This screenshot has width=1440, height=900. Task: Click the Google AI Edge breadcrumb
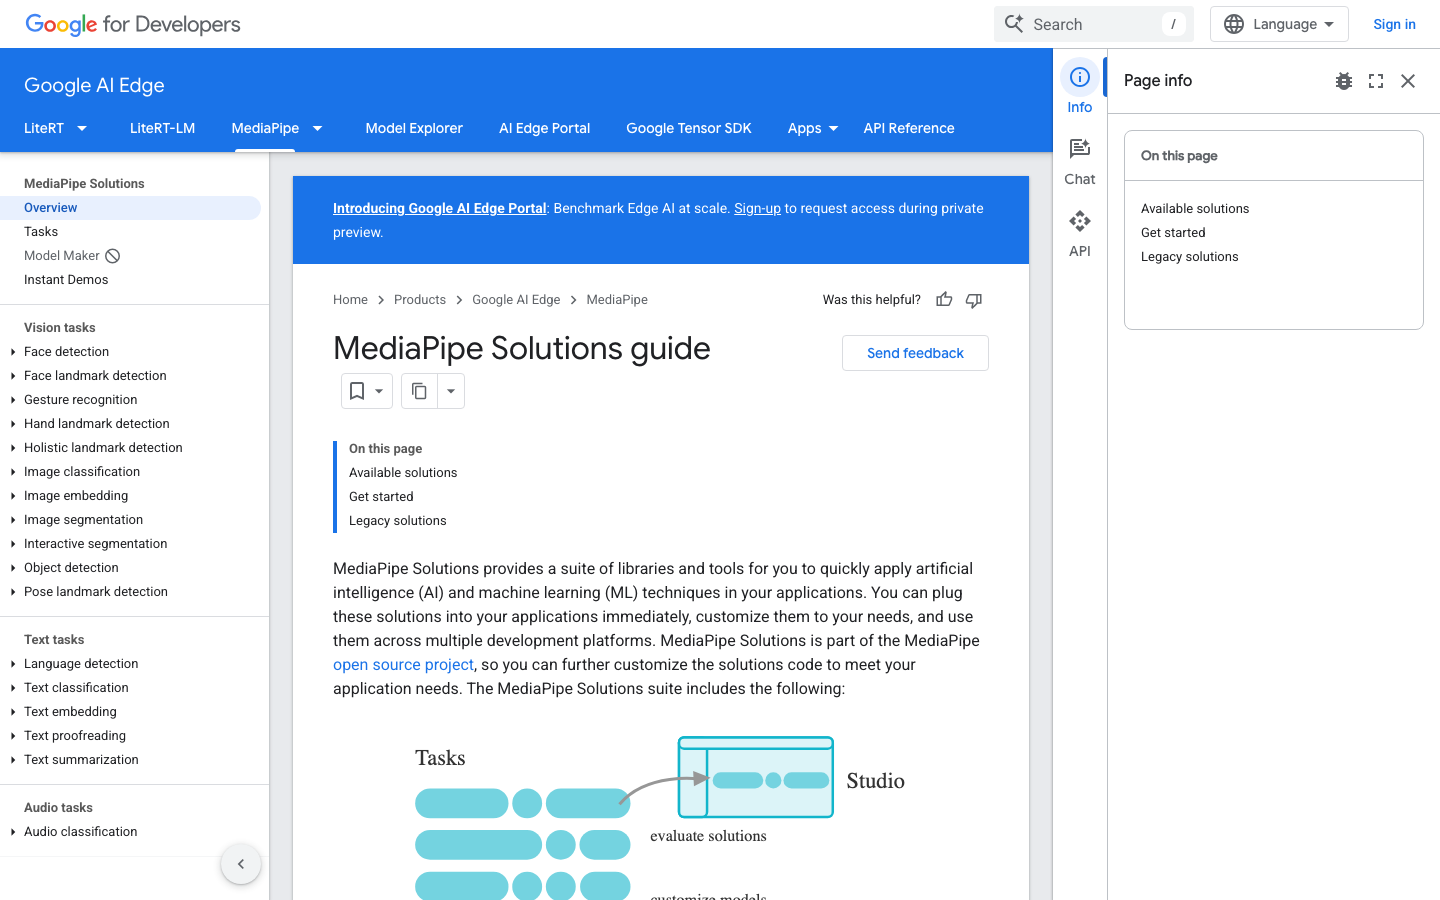coord(516,300)
